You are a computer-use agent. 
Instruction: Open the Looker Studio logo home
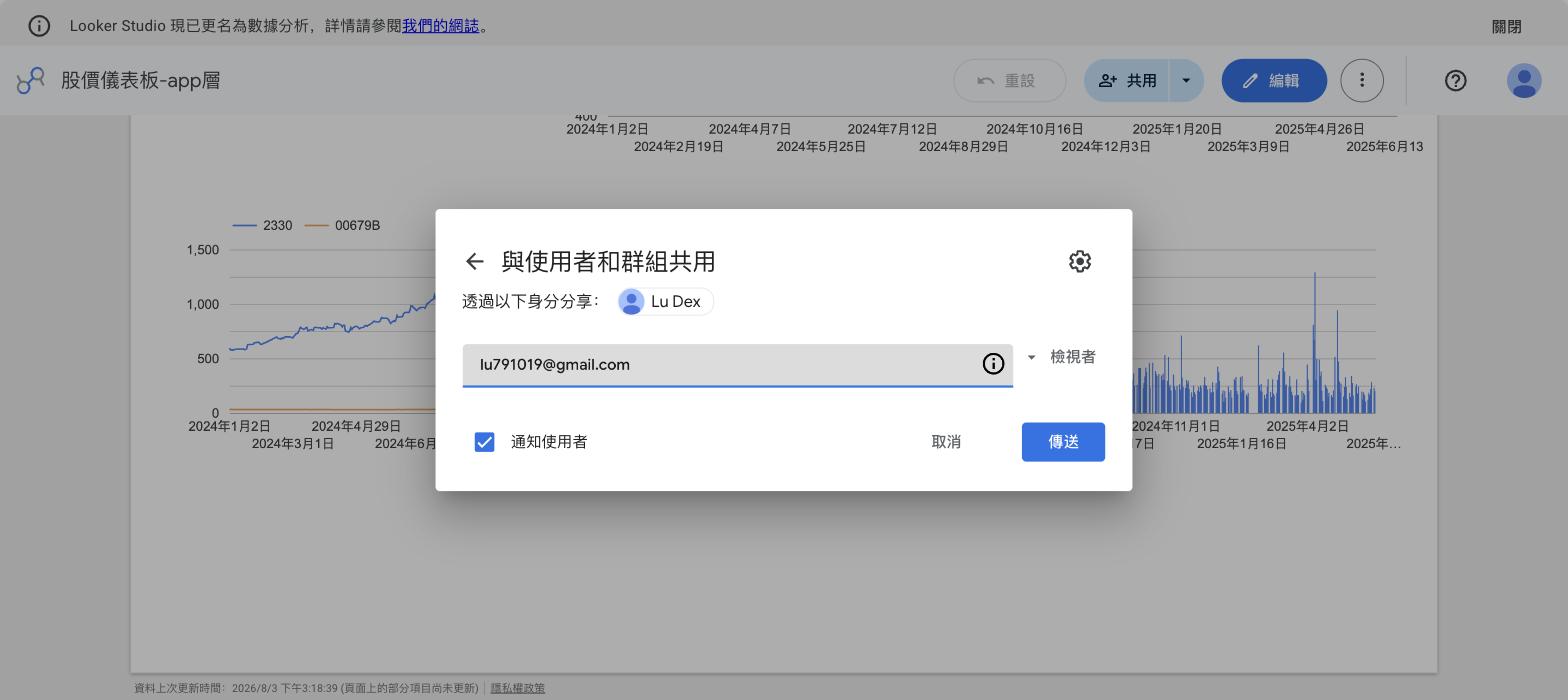pyautogui.click(x=31, y=81)
